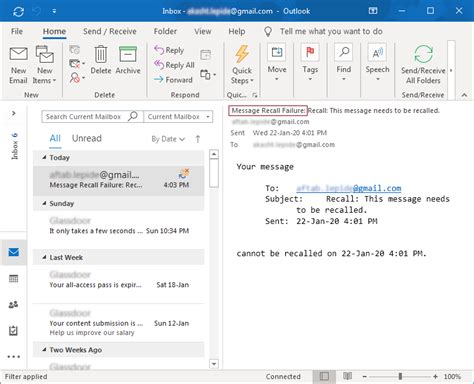Open the Folder tab

(165, 31)
